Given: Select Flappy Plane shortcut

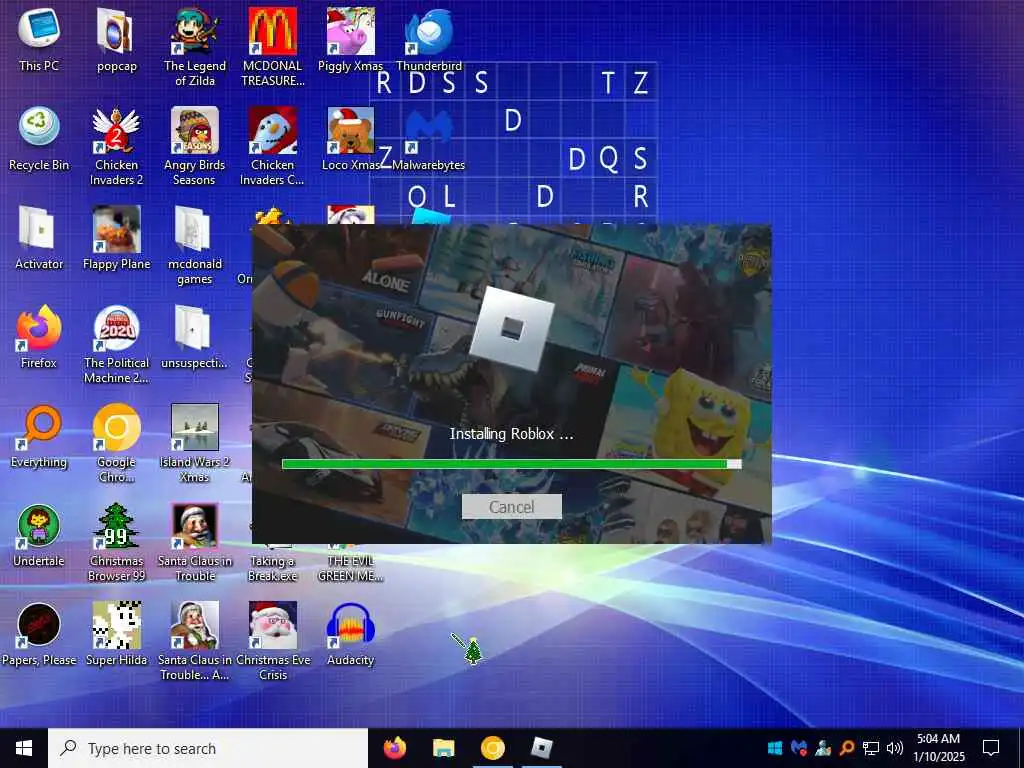Looking at the screenshot, I should [116, 238].
